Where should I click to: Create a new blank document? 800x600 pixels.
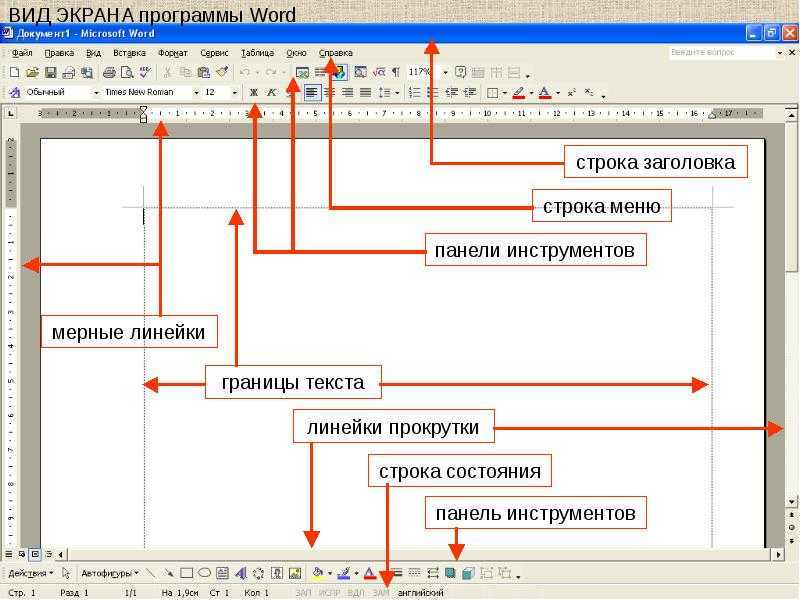point(14,72)
